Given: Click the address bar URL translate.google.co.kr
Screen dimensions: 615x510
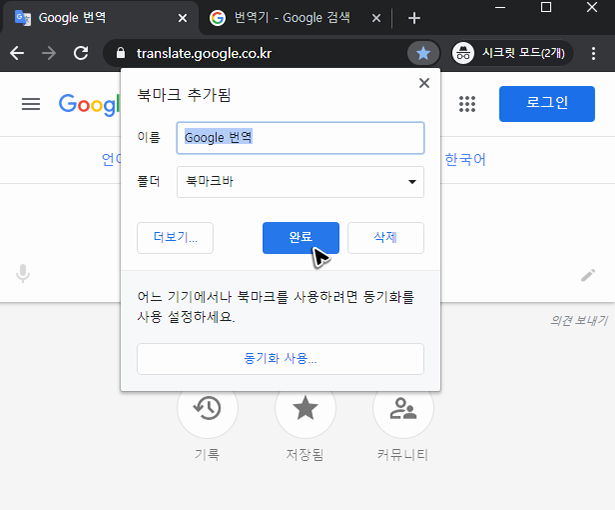Looking at the screenshot, I should coord(204,53).
